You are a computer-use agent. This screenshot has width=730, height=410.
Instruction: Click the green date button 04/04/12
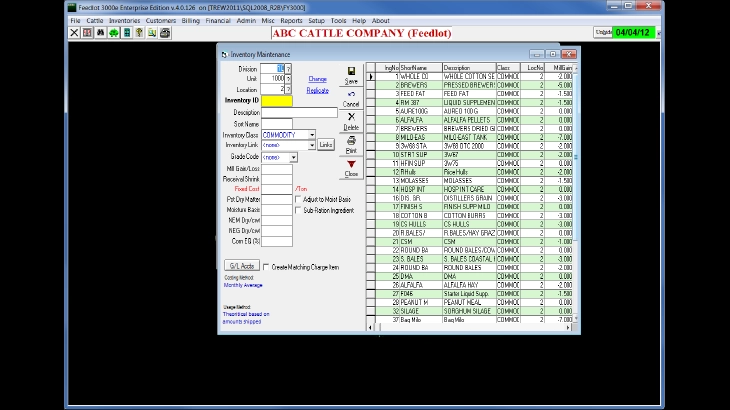(632, 33)
